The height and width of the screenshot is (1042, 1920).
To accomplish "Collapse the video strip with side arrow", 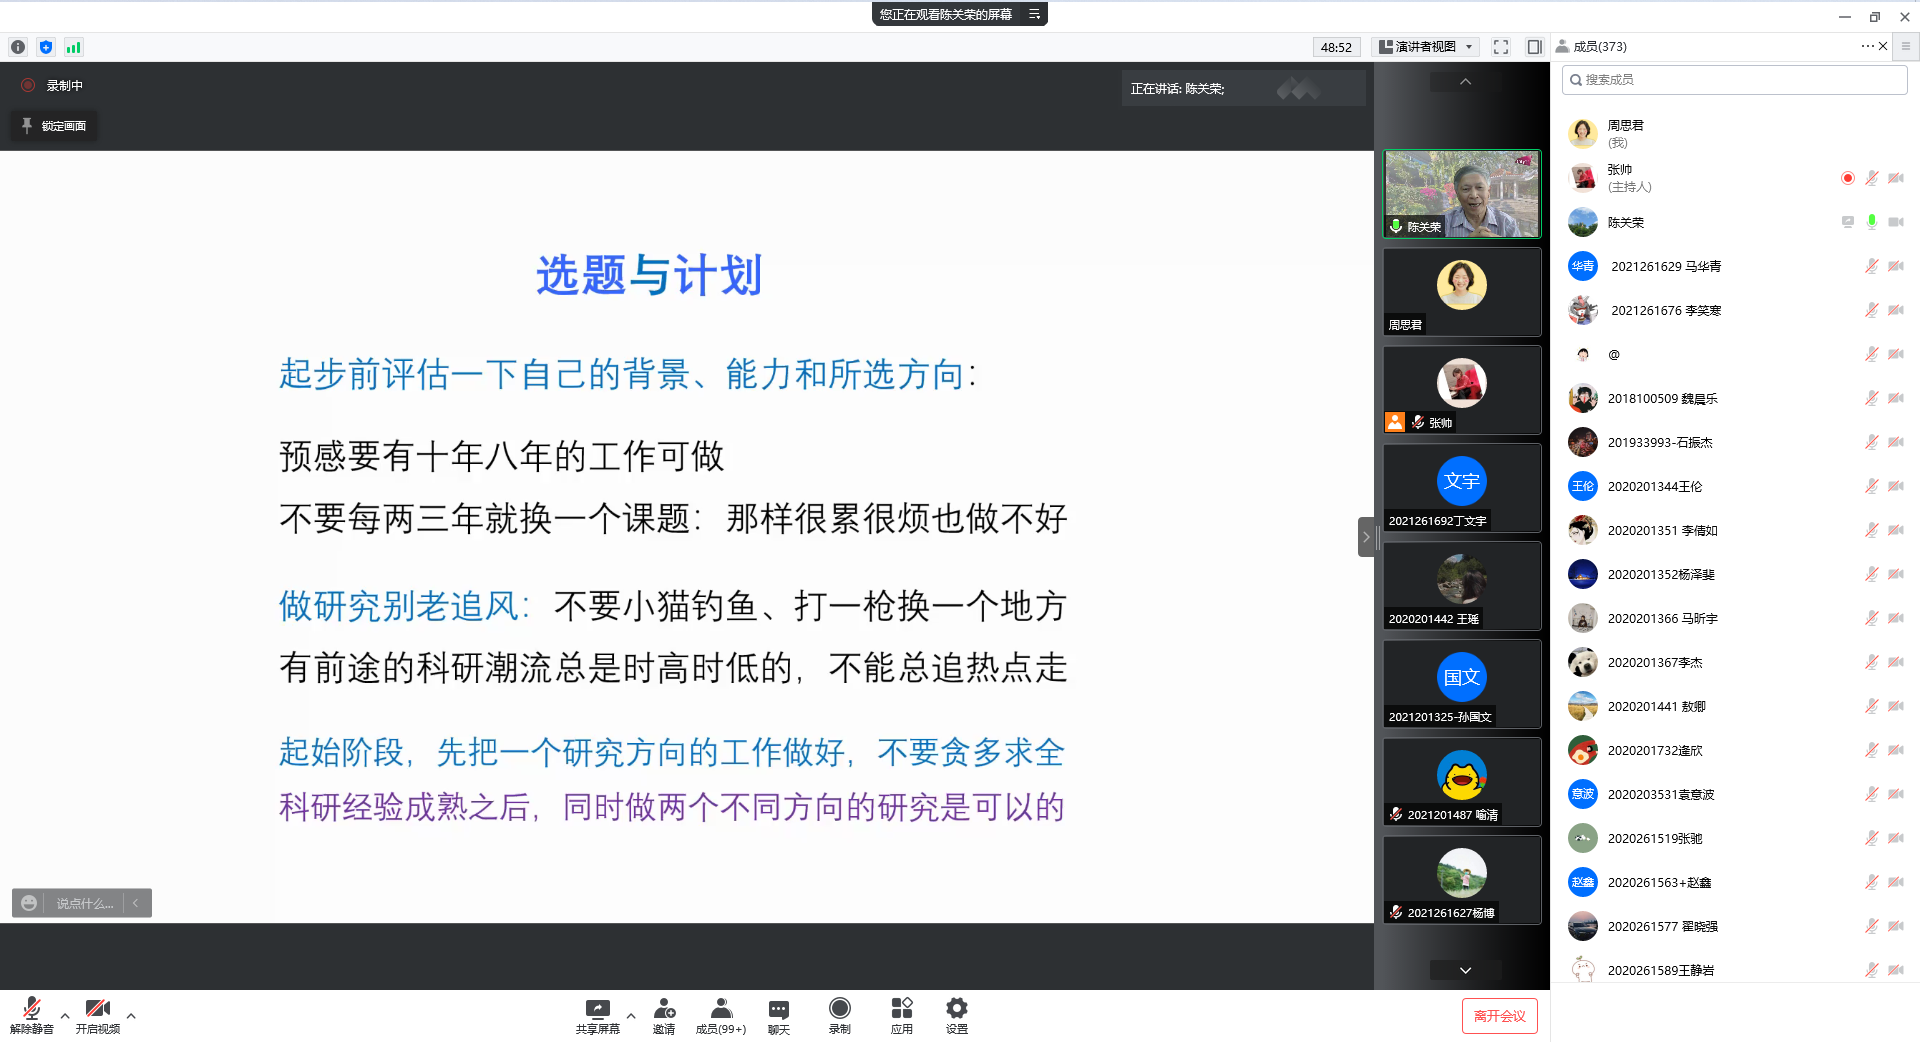I will (x=1366, y=537).
